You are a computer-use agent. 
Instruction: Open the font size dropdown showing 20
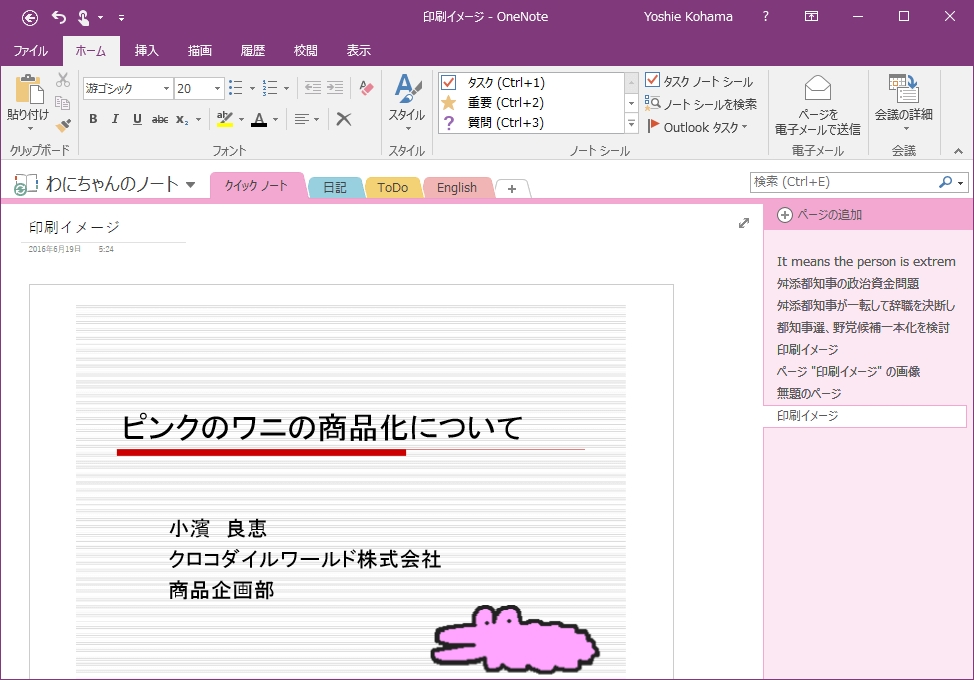point(217,88)
